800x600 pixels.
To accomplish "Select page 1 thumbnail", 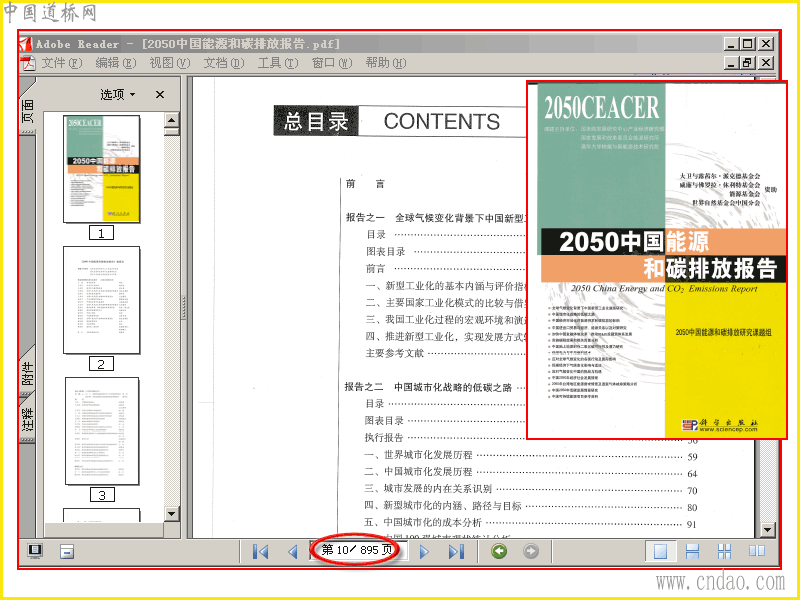I will coord(102,169).
